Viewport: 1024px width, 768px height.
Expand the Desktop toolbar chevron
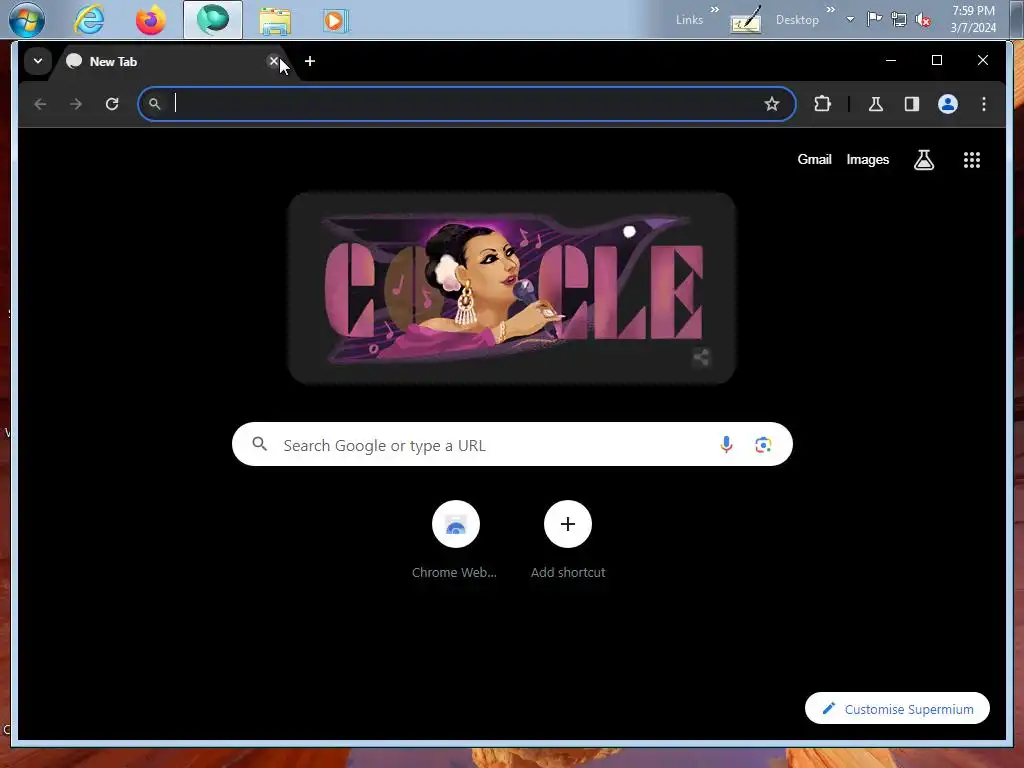(830, 10)
